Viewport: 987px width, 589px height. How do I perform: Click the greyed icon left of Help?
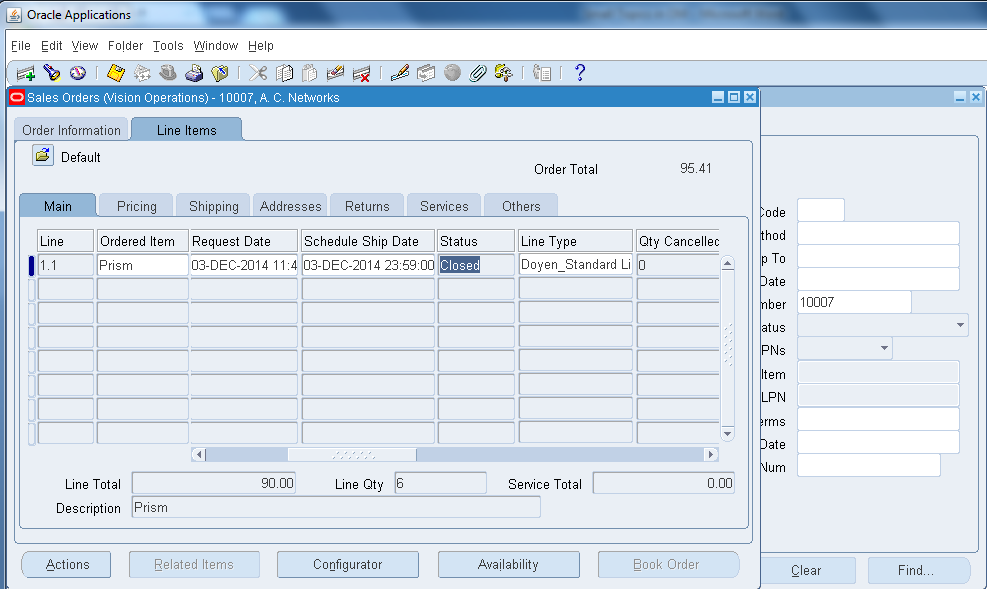(542, 73)
